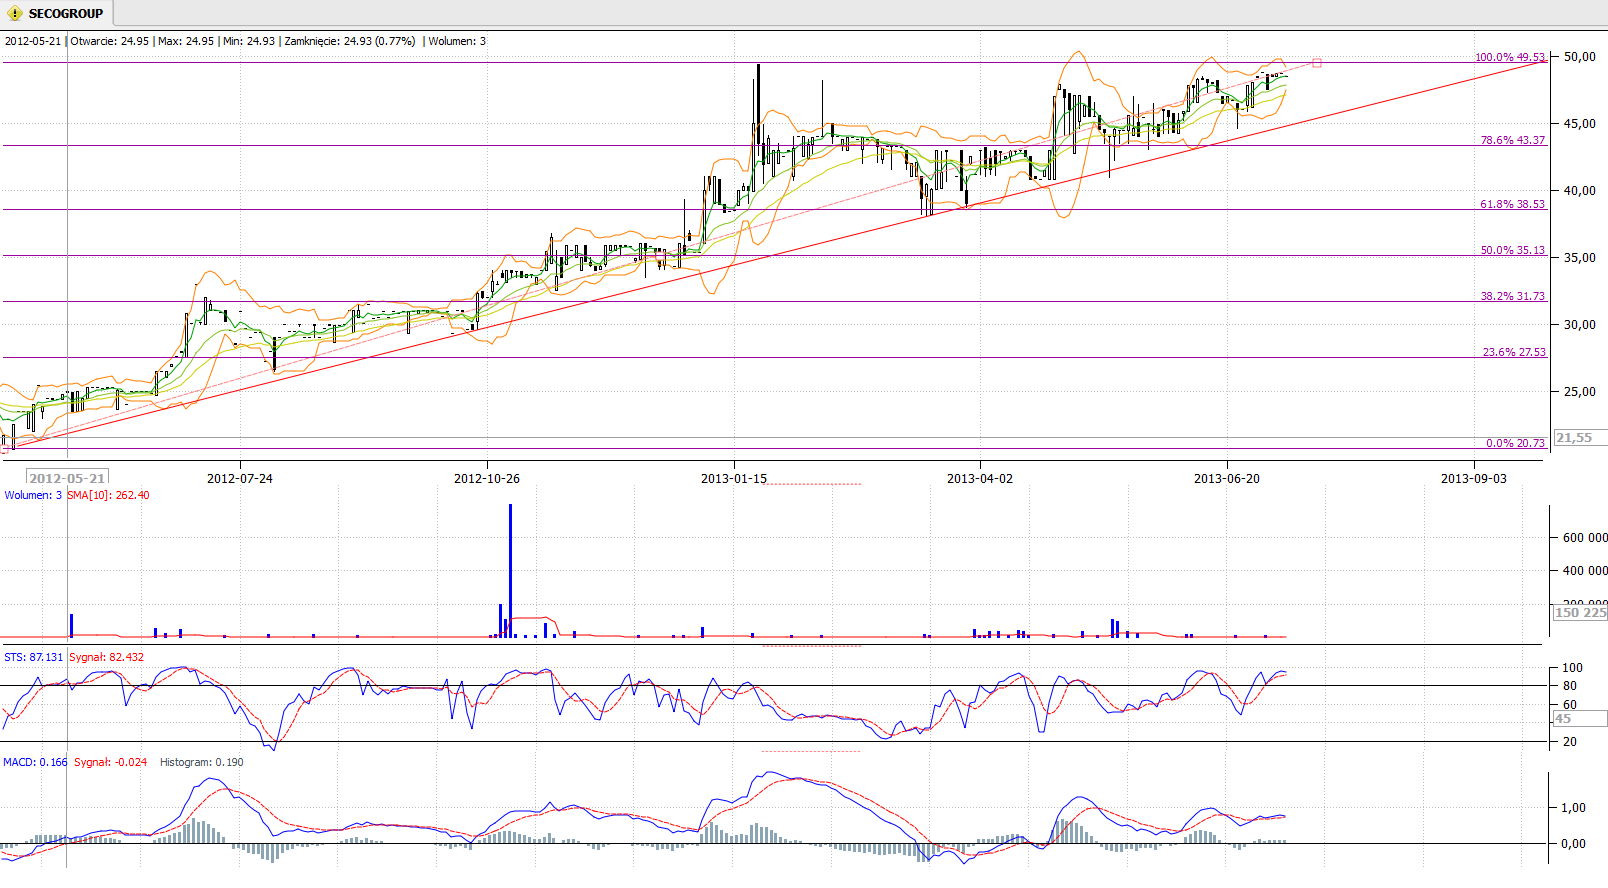Select the SECOGROUP chart tab
Screen dimensions: 1608x888
pyautogui.click(x=56, y=13)
